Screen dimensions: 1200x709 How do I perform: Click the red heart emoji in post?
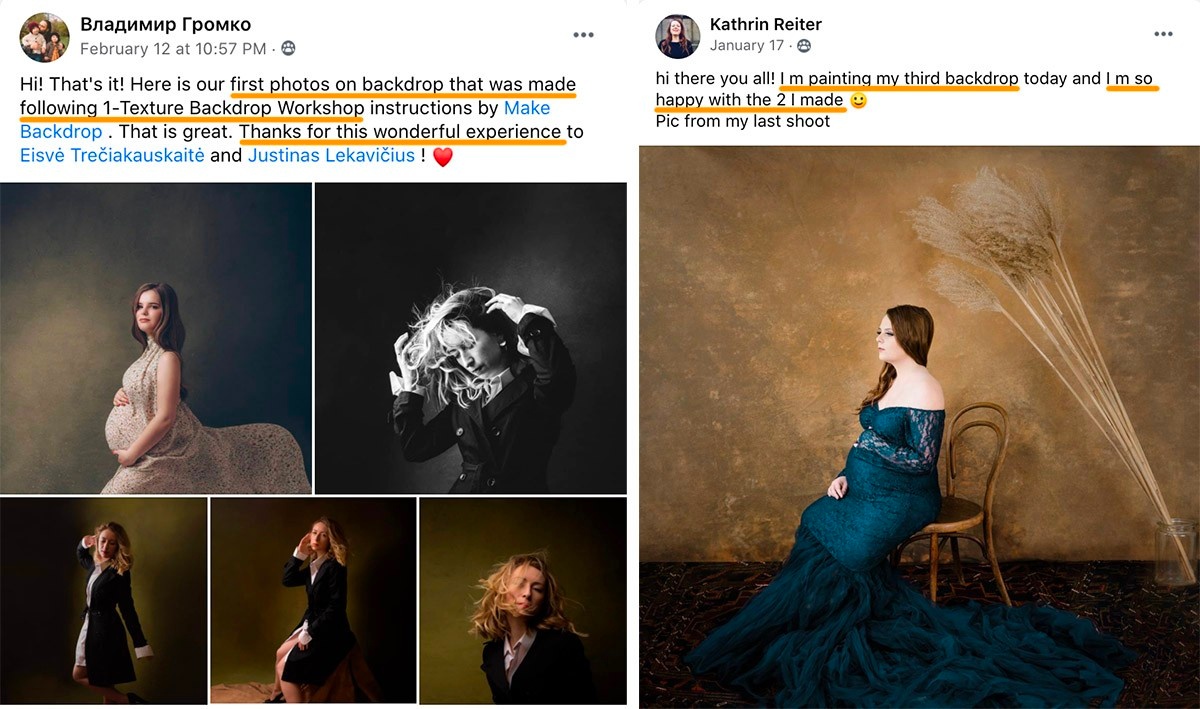click(442, 156)
